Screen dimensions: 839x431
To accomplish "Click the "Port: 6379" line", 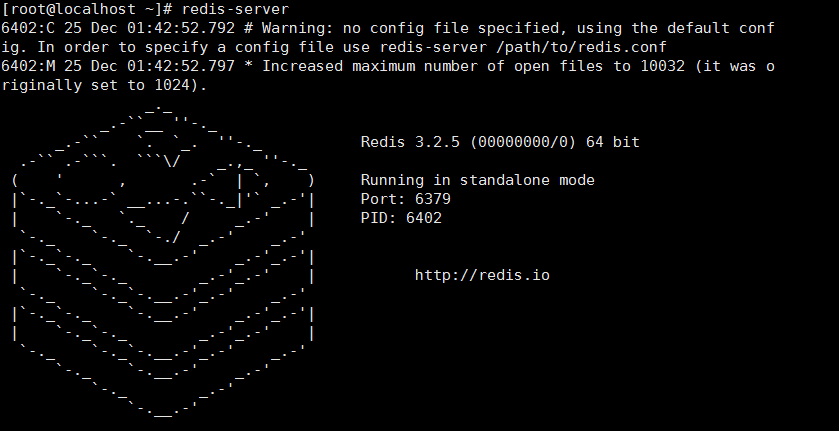I will [406, 199].
